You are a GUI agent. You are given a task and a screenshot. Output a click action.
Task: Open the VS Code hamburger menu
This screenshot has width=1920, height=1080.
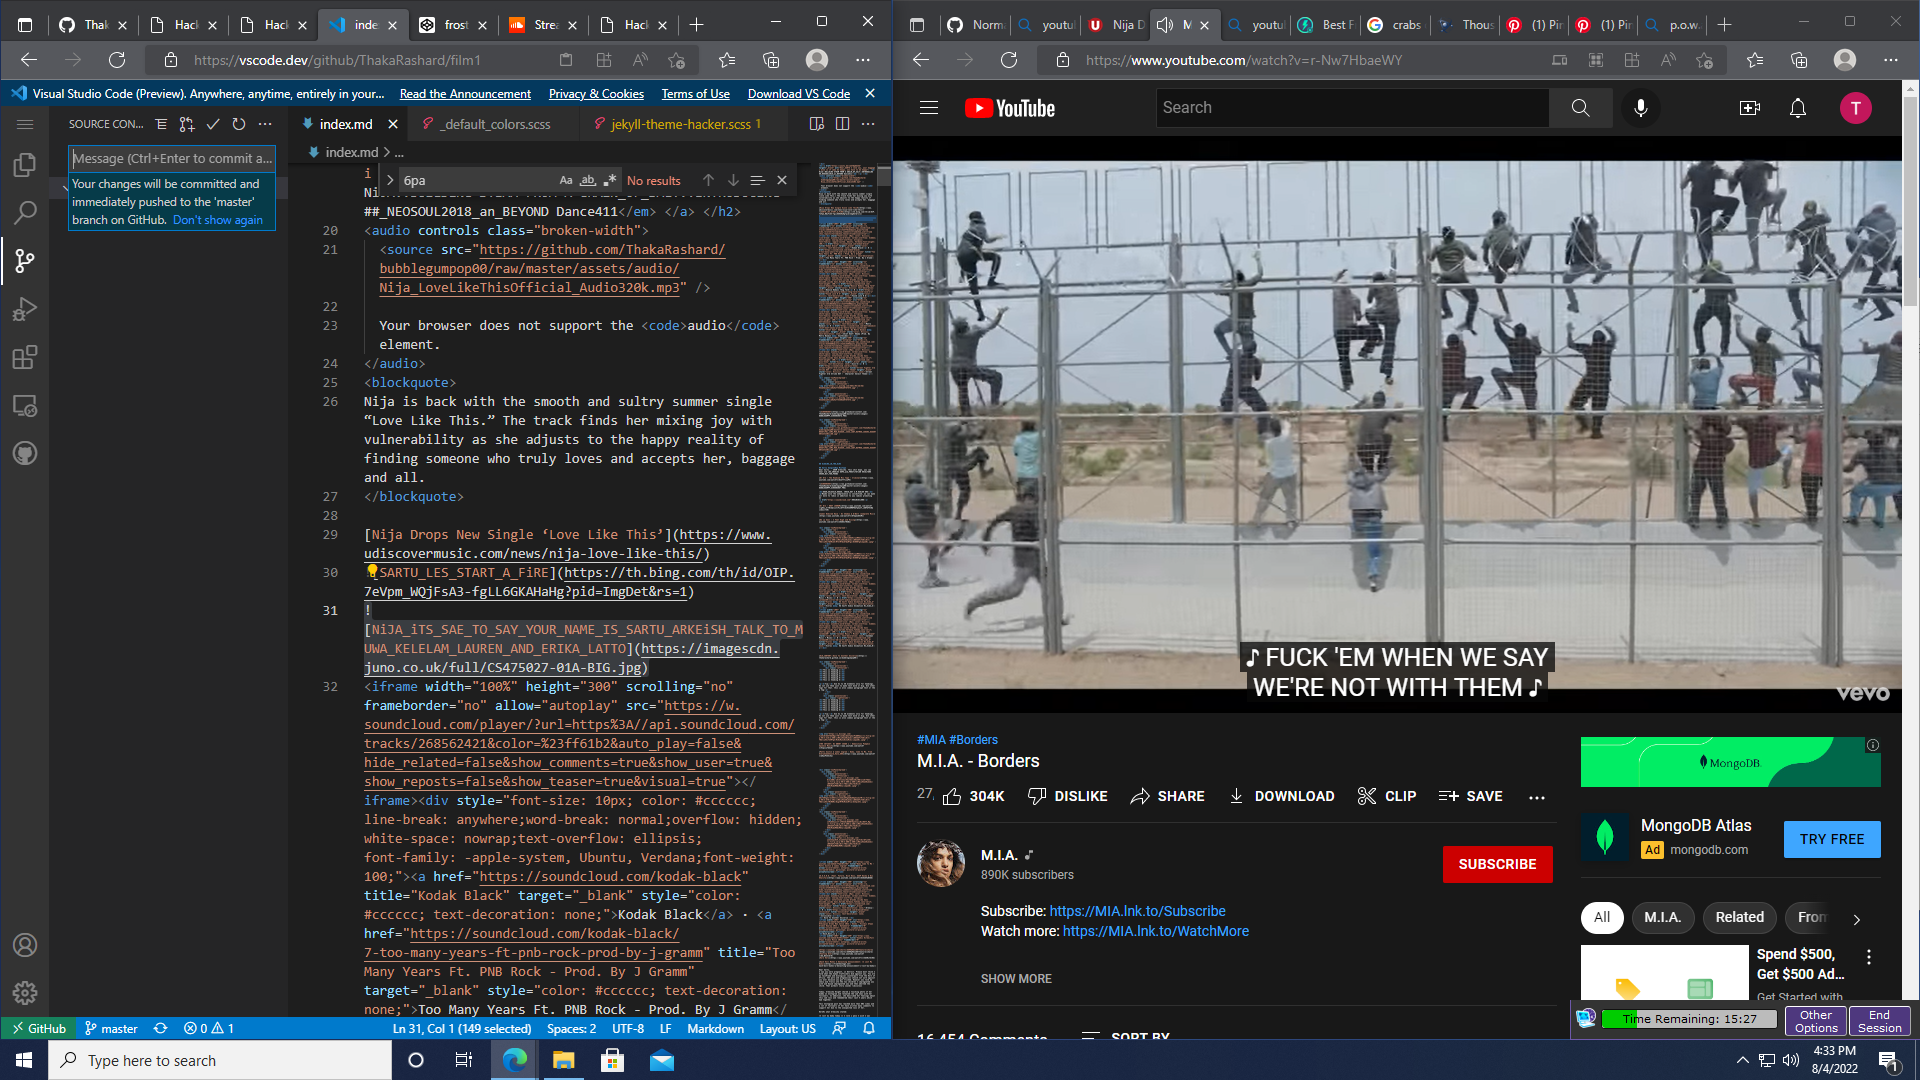coord(25,124)
